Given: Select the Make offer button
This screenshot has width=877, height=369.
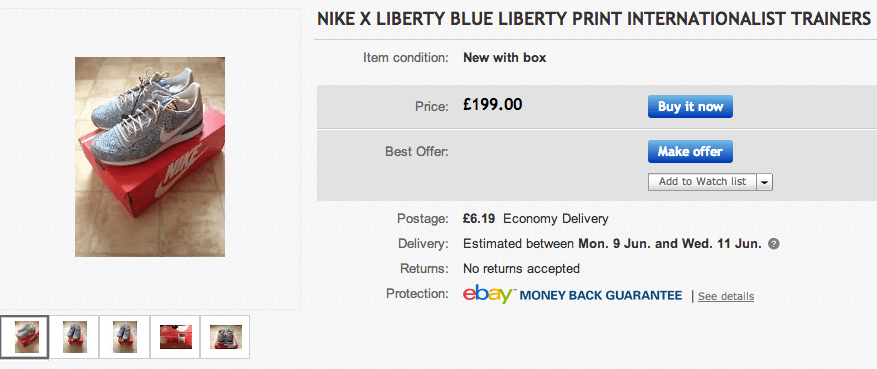Looking at the screenshot, I should 690,152.
